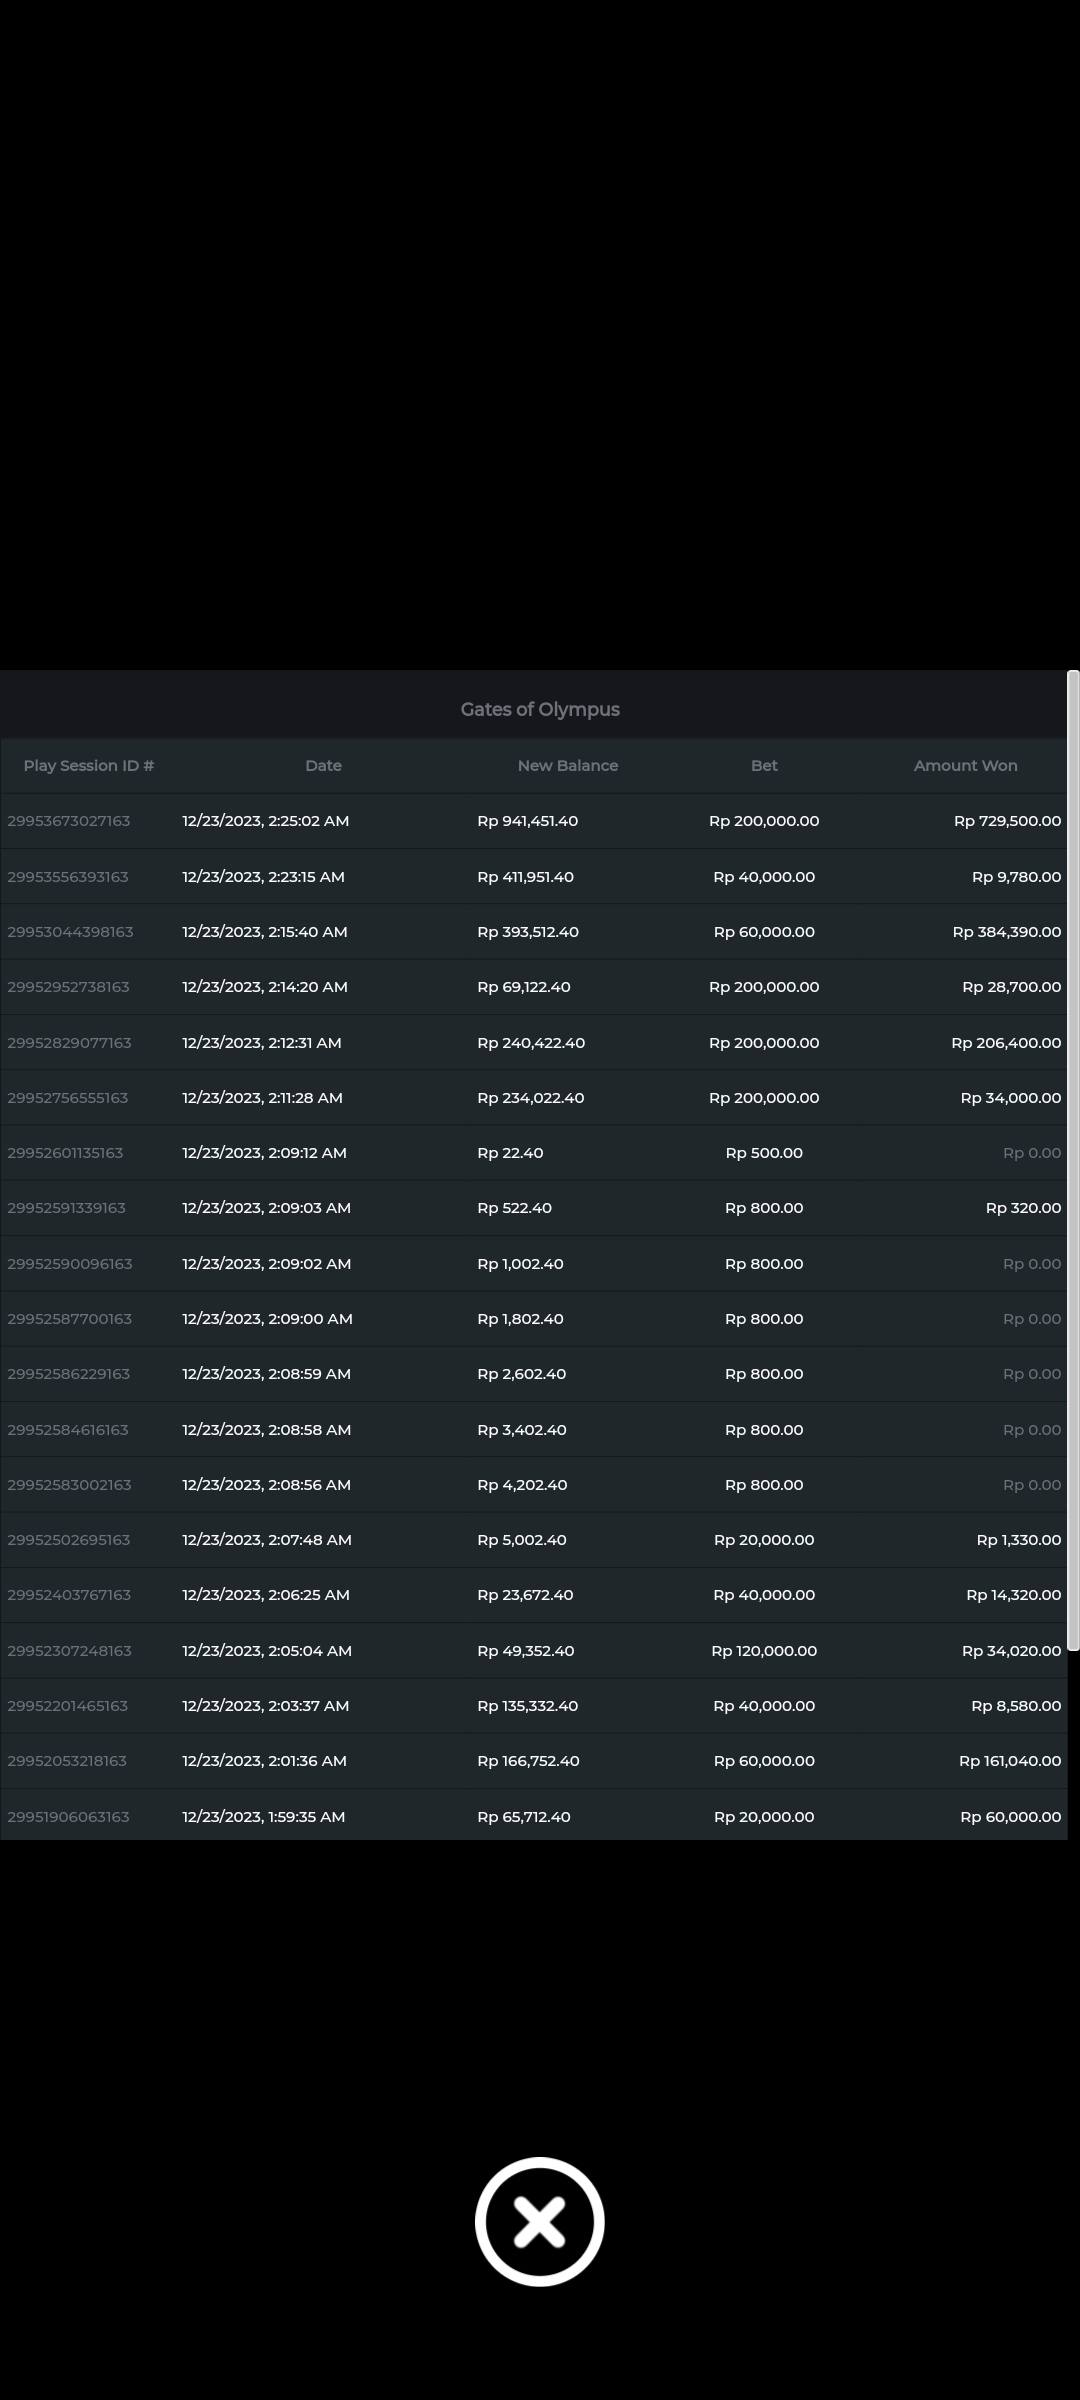Select the row dated 2:08:56 AM
The image size is (1080, 2400).
click(x=266, y=1485)
